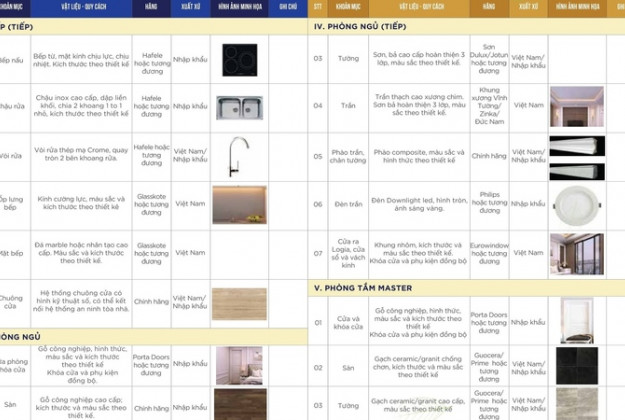Click the 'STT' column header

coord(318,8)
